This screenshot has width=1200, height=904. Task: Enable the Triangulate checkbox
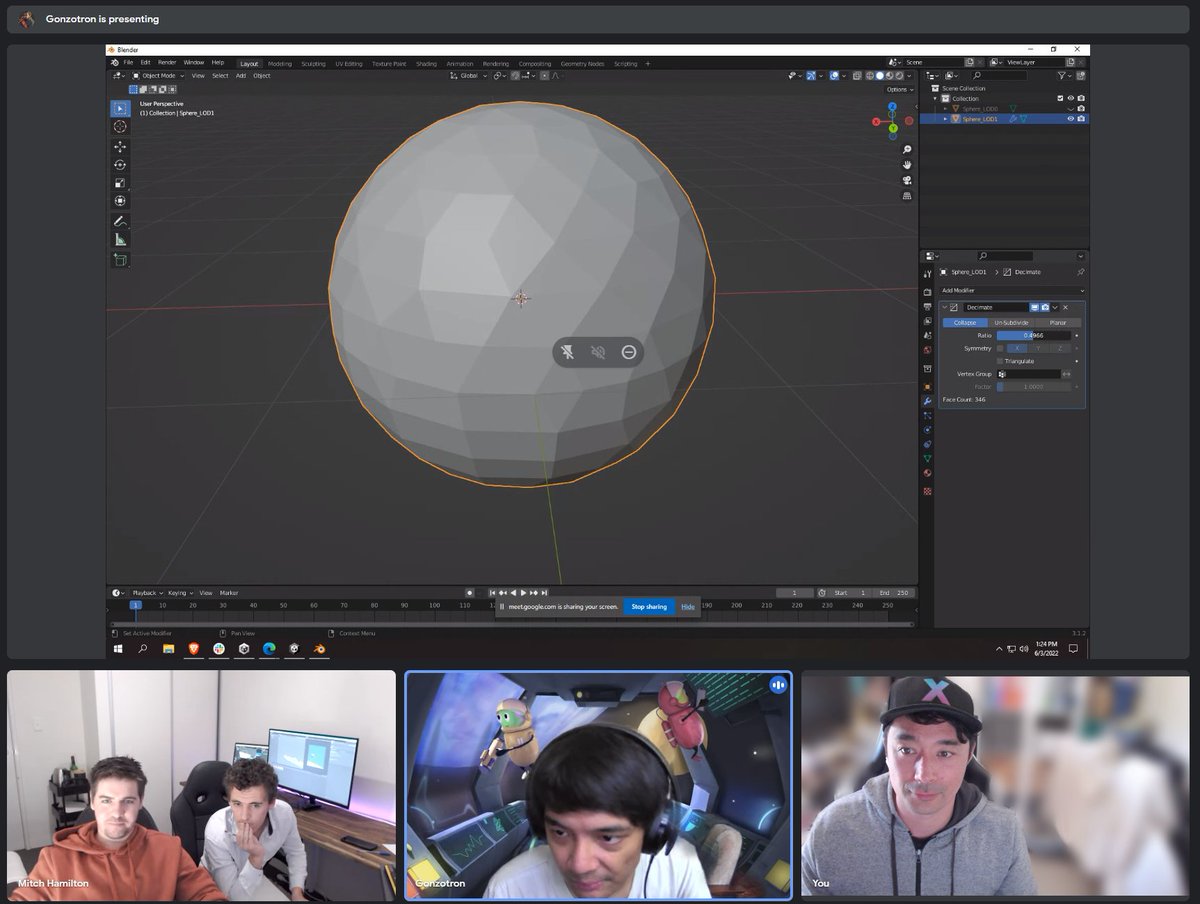(1000, 361)
